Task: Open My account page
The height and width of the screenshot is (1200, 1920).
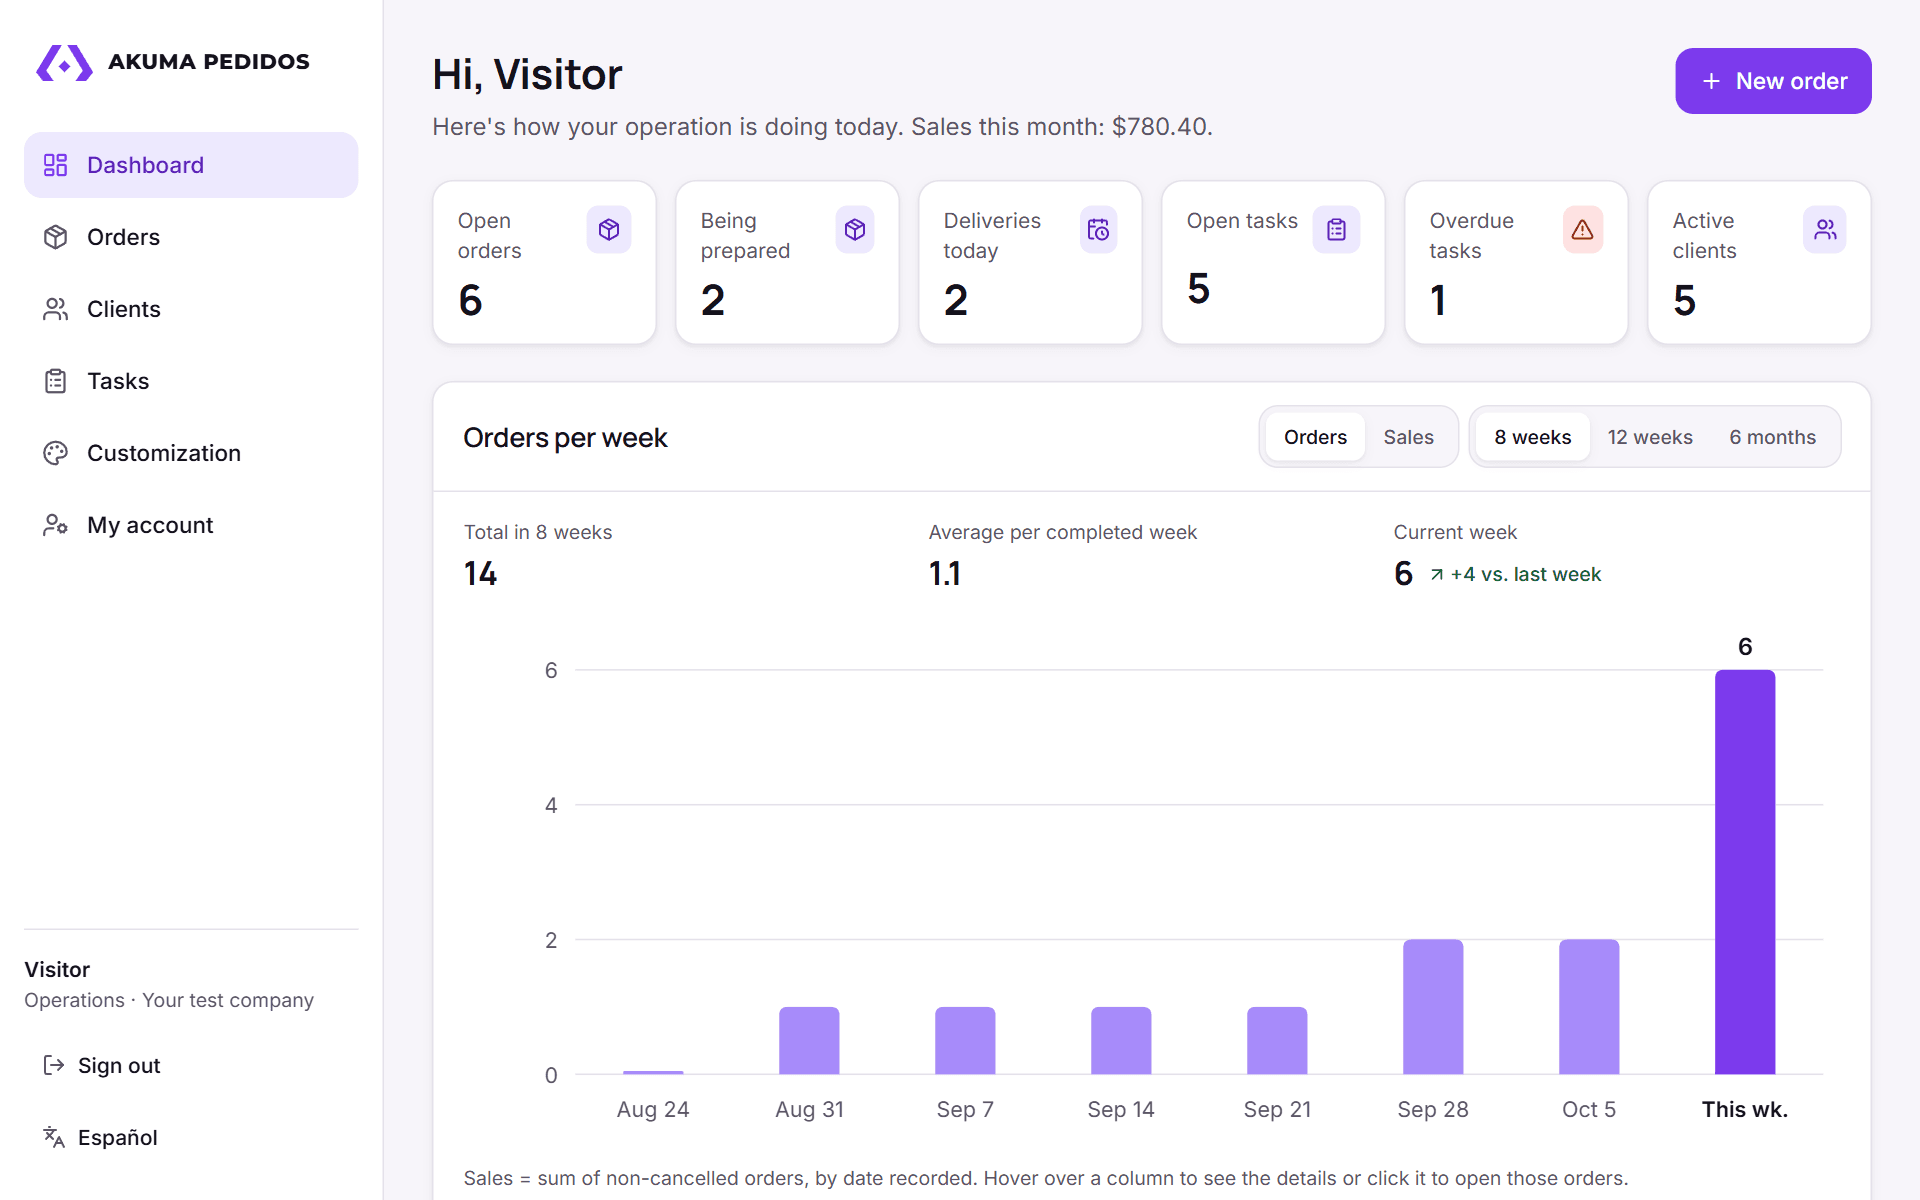Action: pos(191,525)
